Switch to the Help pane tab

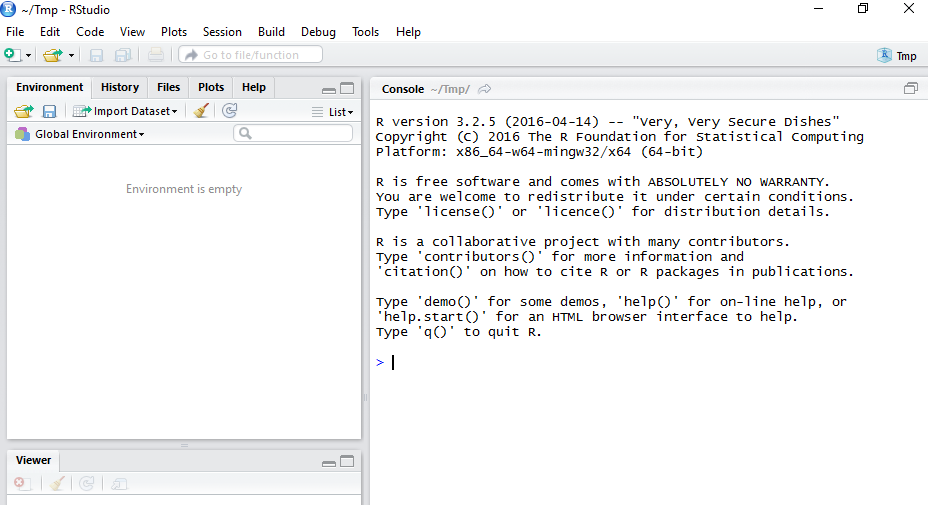click(x=253, y=87)
